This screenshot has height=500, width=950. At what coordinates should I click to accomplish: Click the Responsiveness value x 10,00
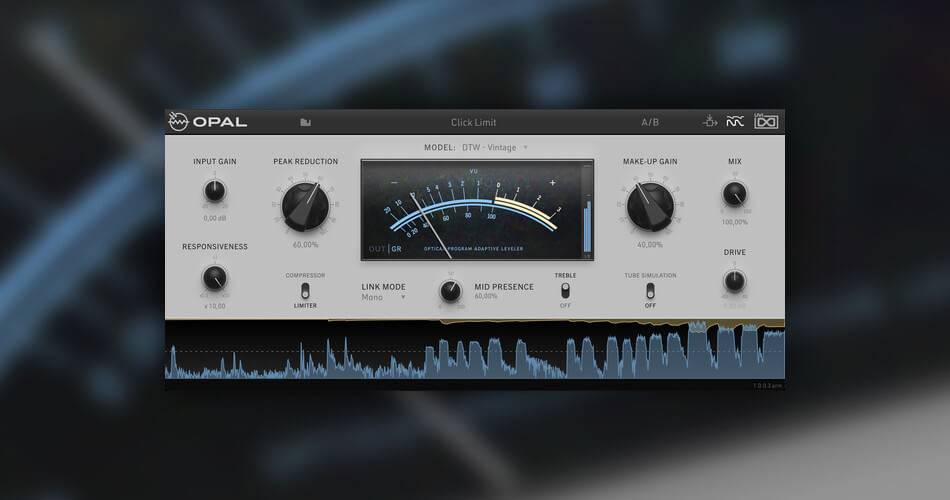214,306
